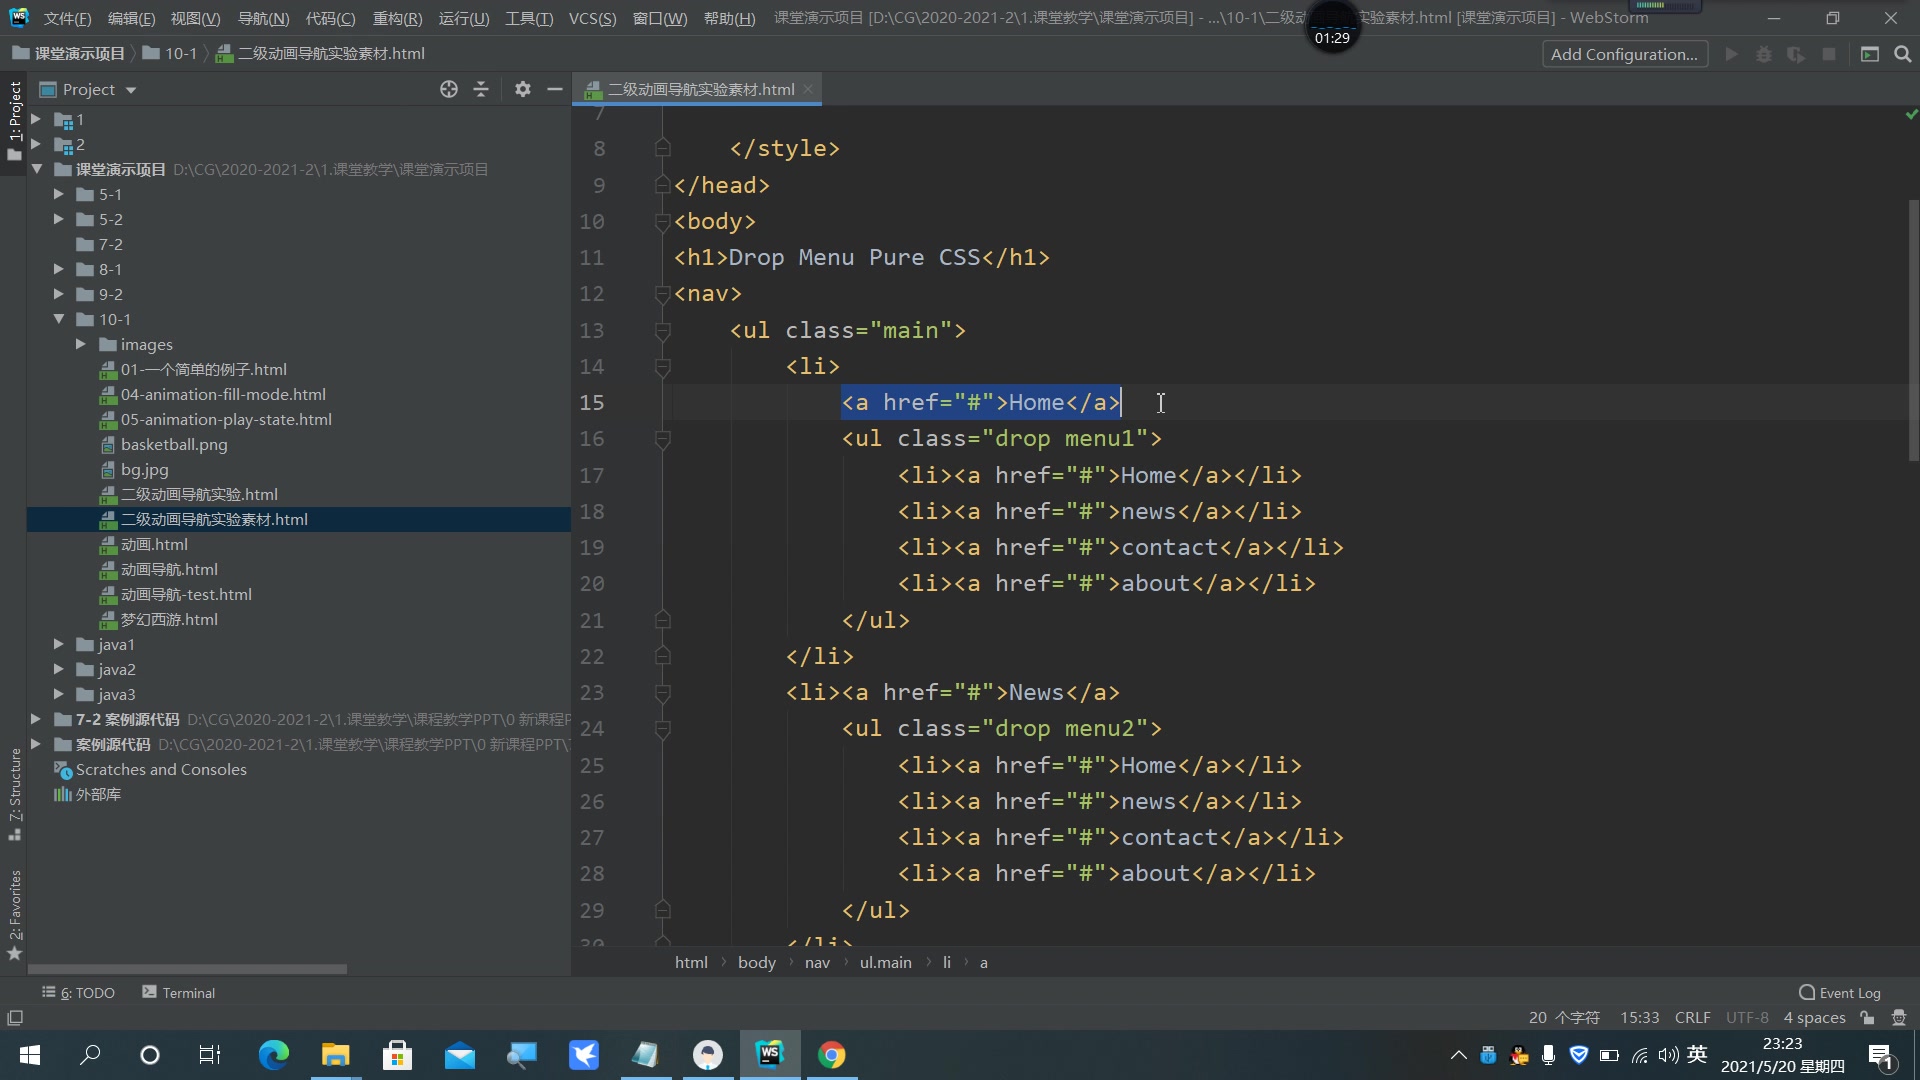Open the 重构(R) menu
Image resolution: width=1920 pixels, height=1080 pixels.
(397, 18)
